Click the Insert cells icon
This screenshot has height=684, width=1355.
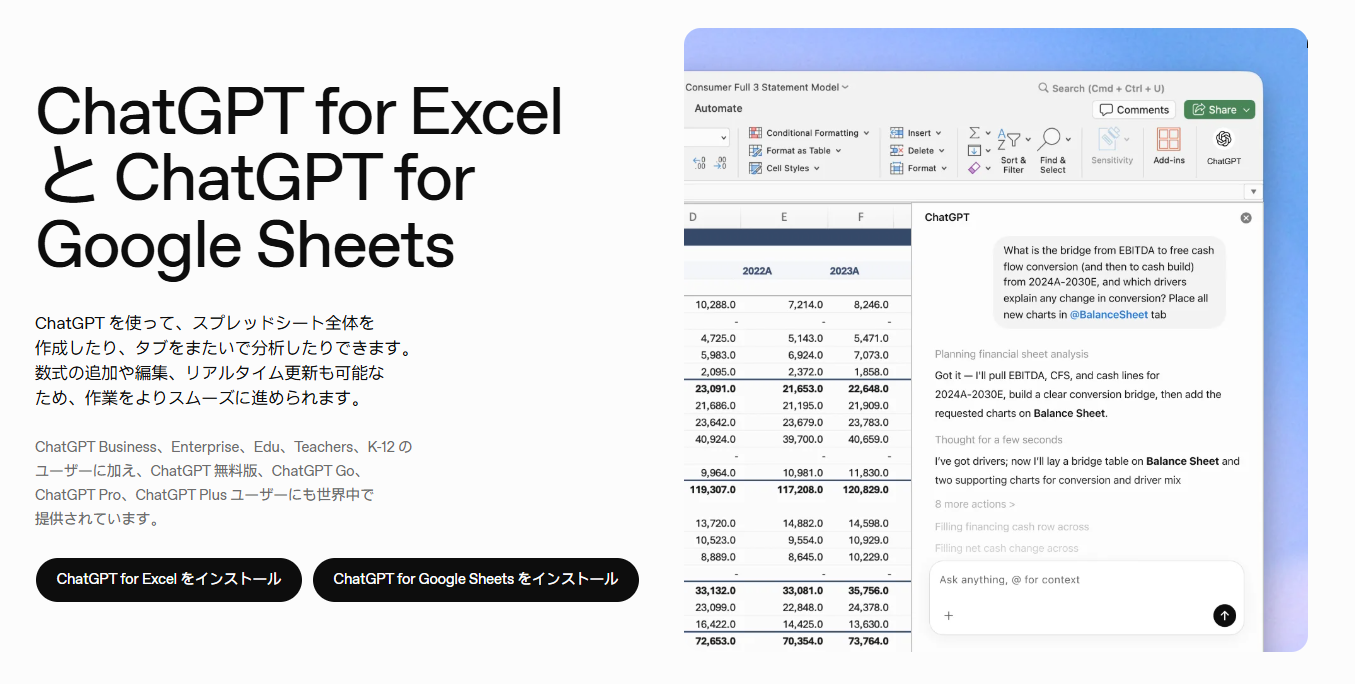[897, 133]
